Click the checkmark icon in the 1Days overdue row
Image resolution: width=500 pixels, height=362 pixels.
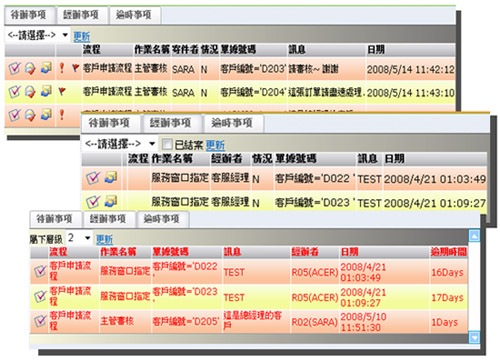40,321
